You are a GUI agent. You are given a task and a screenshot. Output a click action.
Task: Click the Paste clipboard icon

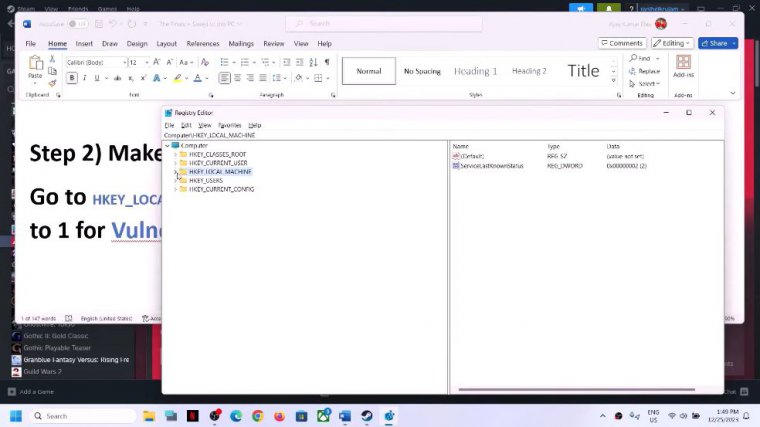click(x=35, y=68)
